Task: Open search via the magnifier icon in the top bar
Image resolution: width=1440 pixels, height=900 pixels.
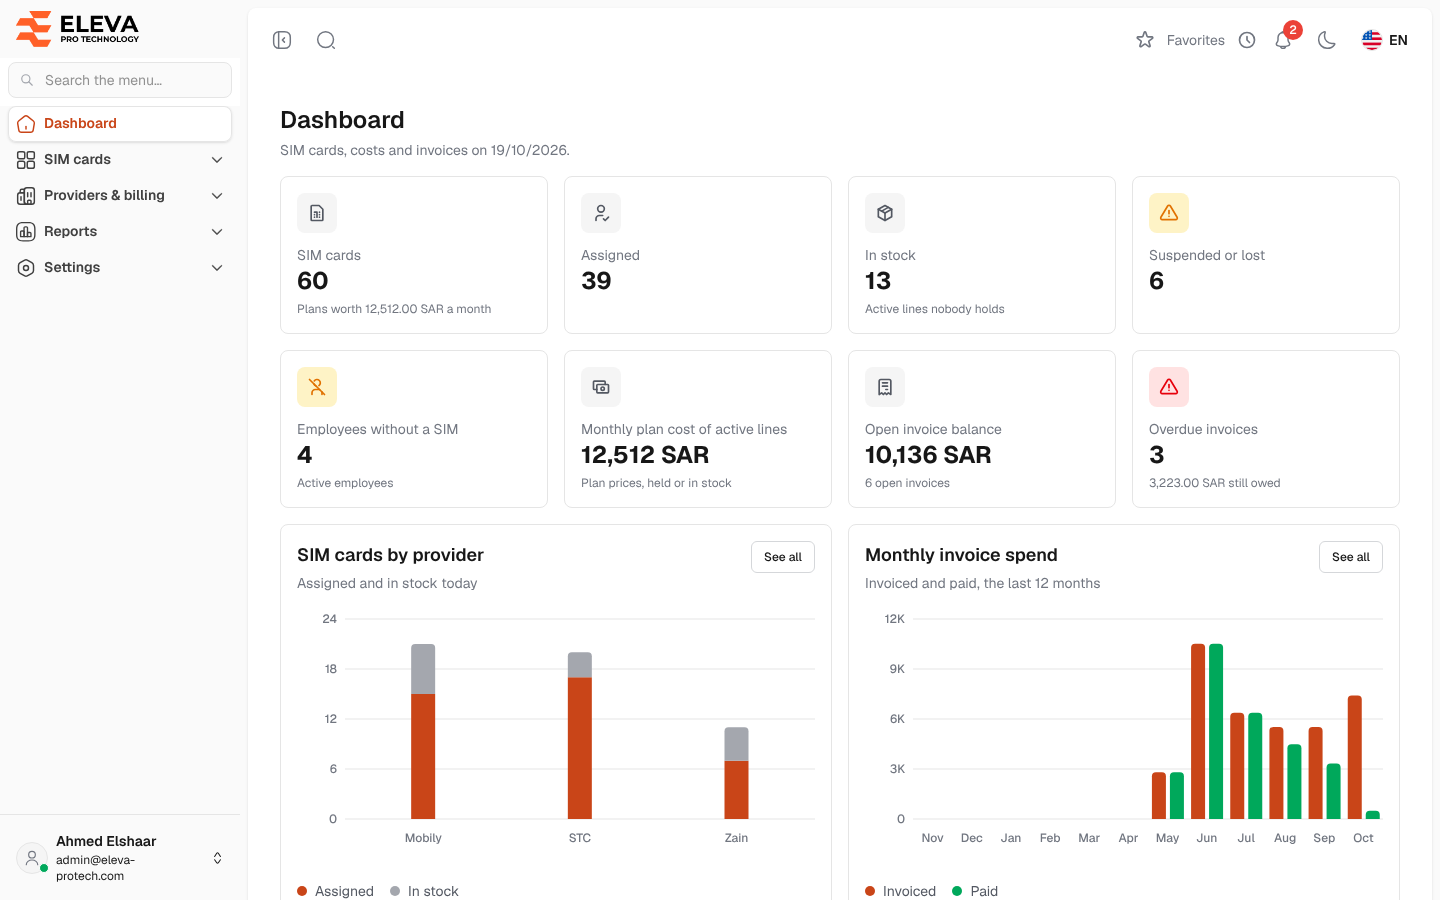Action: tap(326, 40)
